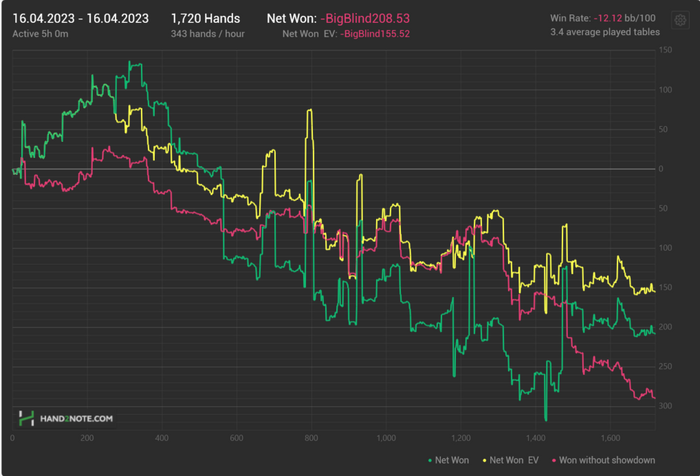Click the topmost 150 label on the y-axis
This screenshot has height=476, width=700.
[665, 50]
